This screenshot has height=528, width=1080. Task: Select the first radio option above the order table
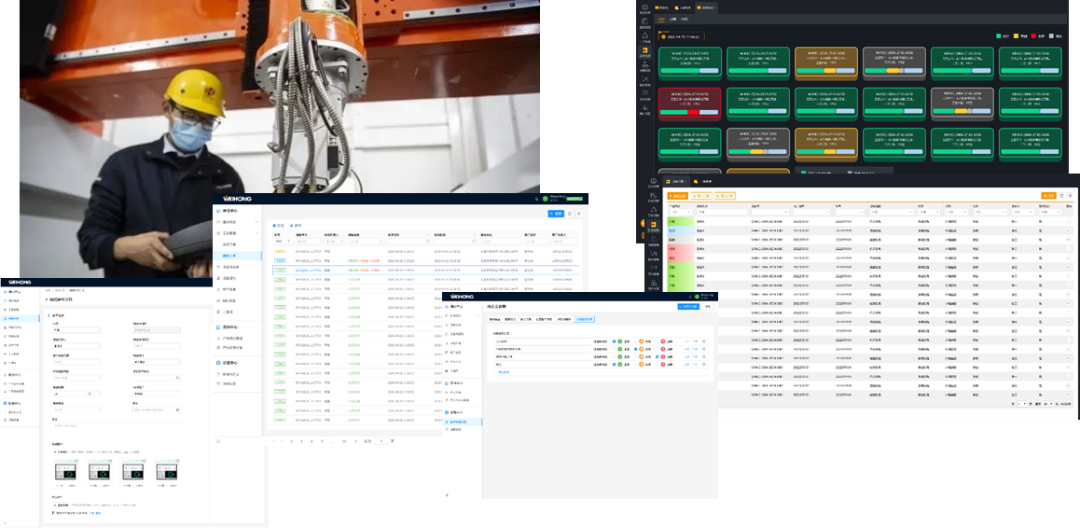276,226
